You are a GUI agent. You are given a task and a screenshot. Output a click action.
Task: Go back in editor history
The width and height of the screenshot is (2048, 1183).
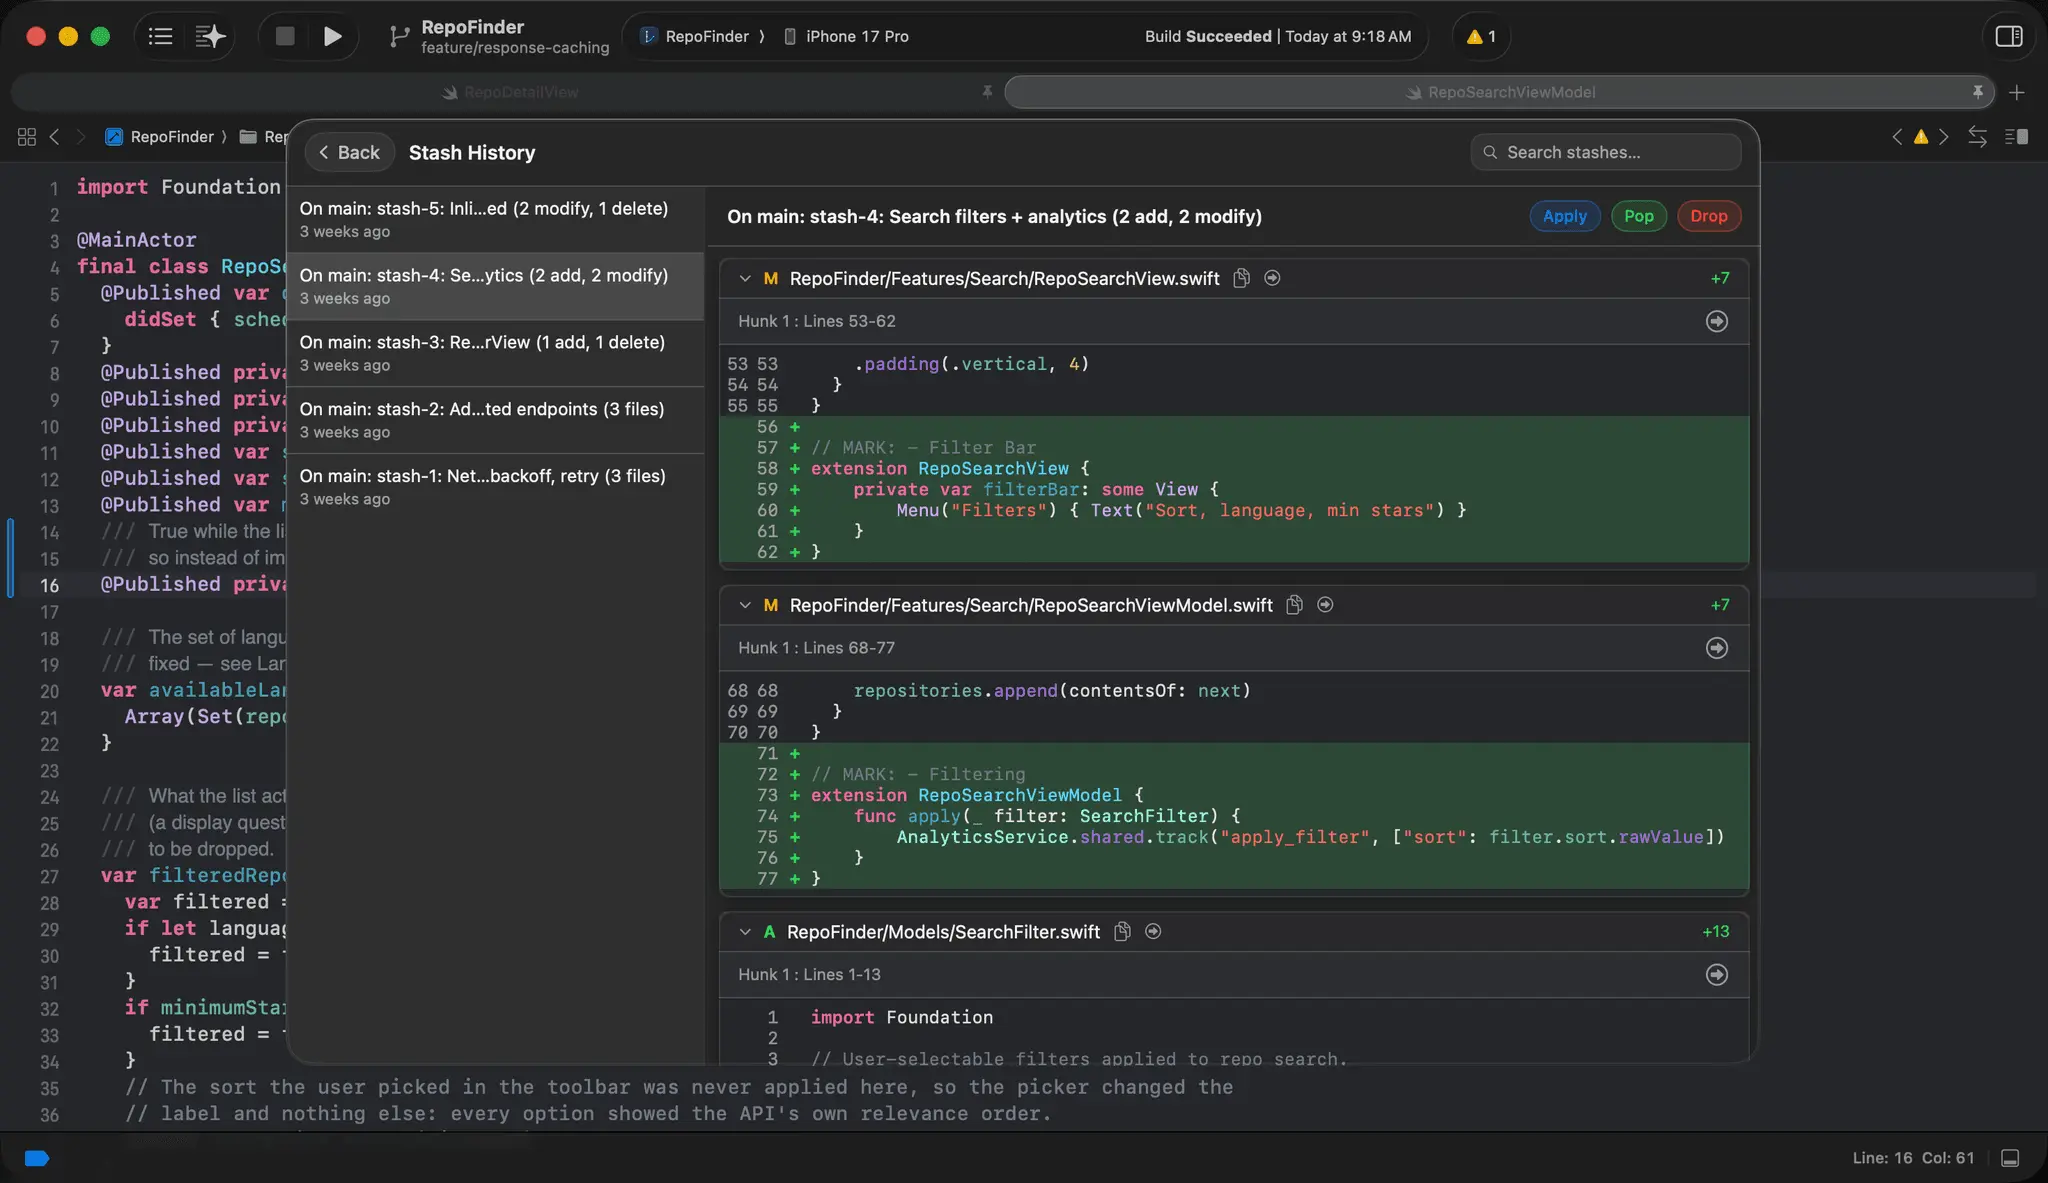click(55, 137)
